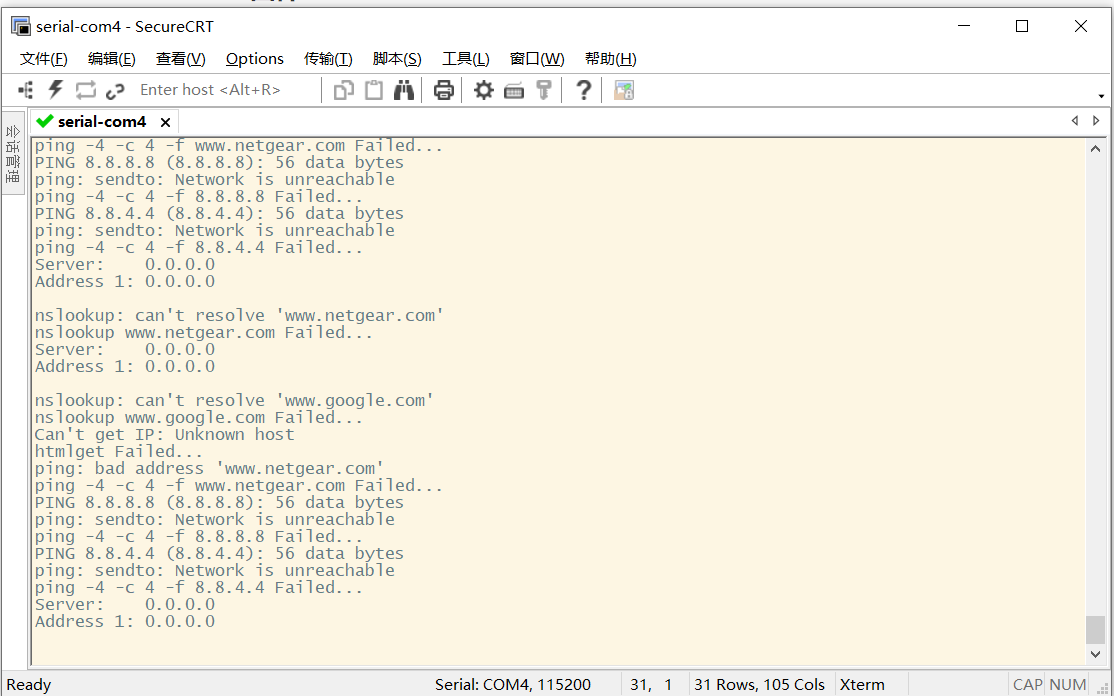Click the terminal scrollbar down arrow

click(1096, 654)
